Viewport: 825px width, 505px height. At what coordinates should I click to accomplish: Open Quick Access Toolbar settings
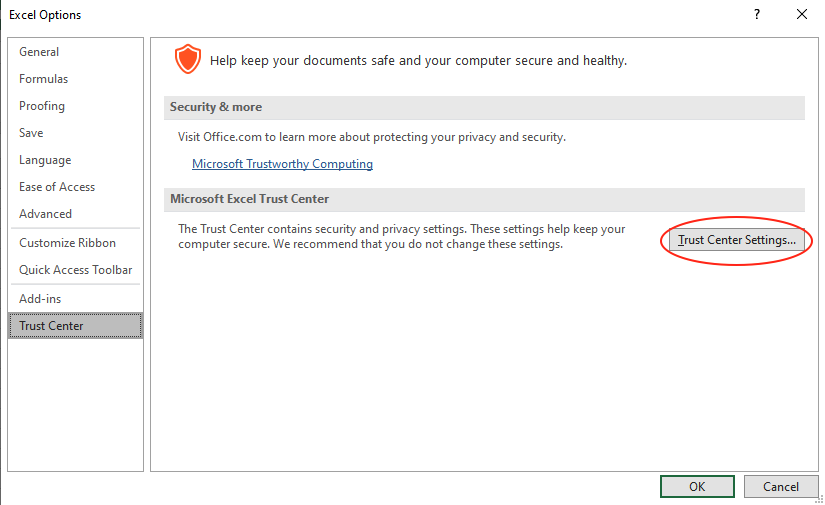click(75, 270)
